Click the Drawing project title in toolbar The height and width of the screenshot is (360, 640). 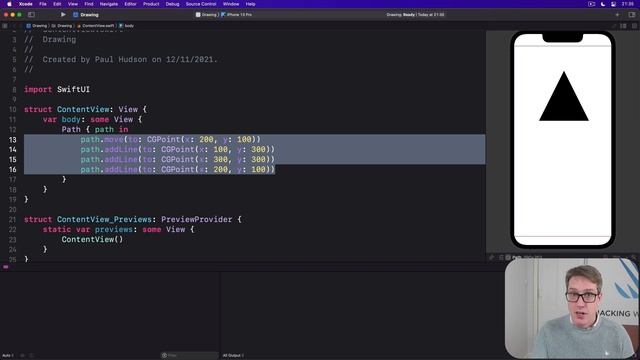pos(86,15)
